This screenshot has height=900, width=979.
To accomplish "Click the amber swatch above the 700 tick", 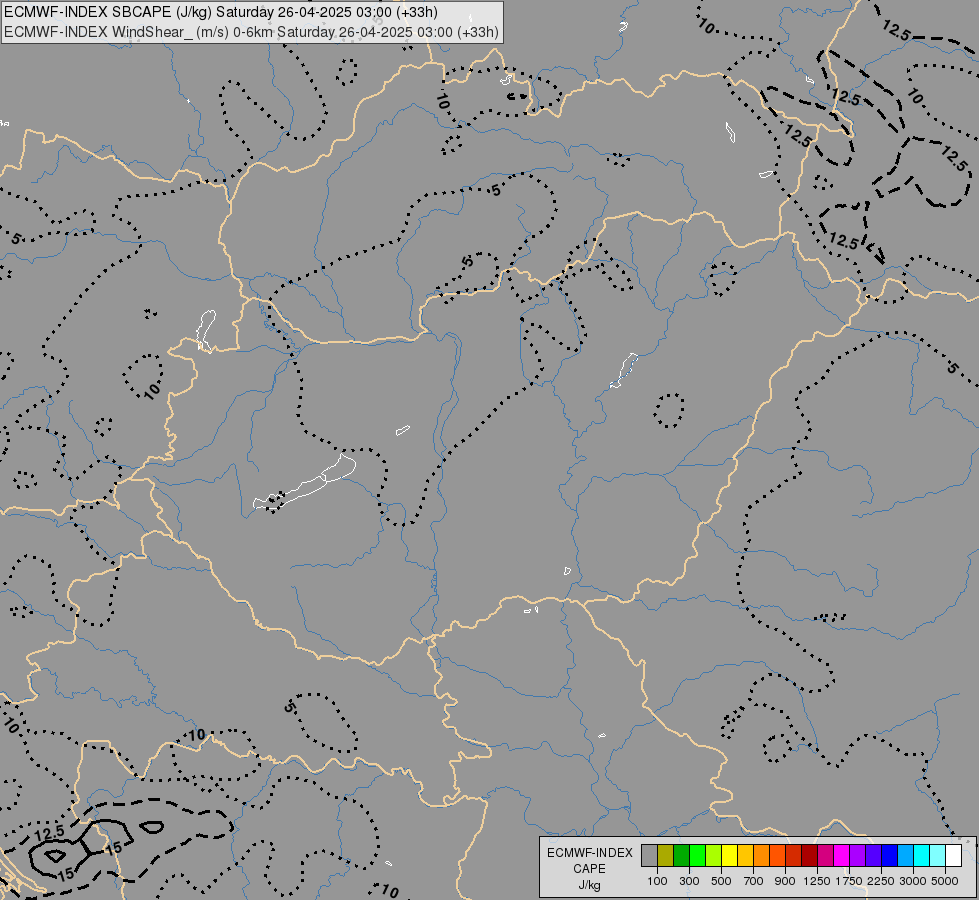I will coord(745,855).
